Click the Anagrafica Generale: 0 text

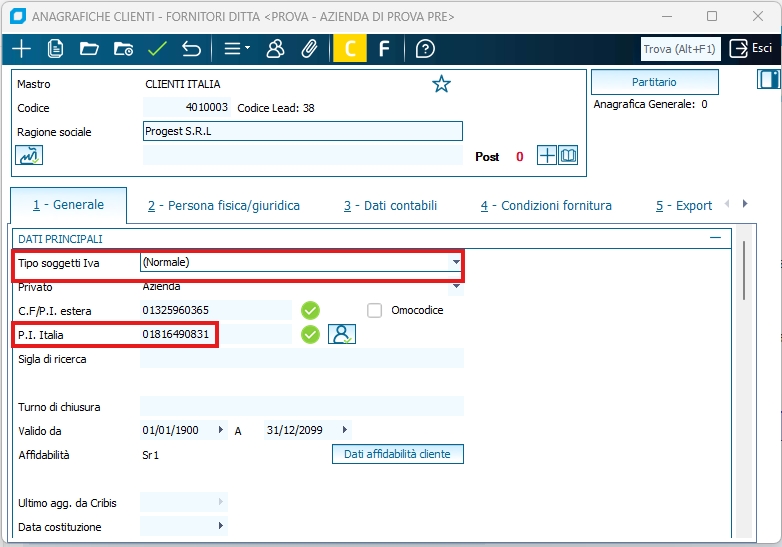[x=650, y=104]
